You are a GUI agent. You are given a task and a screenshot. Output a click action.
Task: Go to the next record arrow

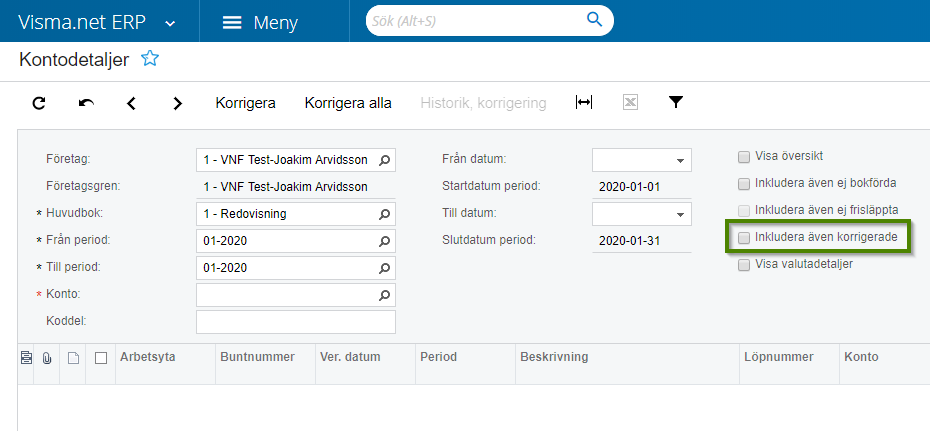[x=177, y=103]
